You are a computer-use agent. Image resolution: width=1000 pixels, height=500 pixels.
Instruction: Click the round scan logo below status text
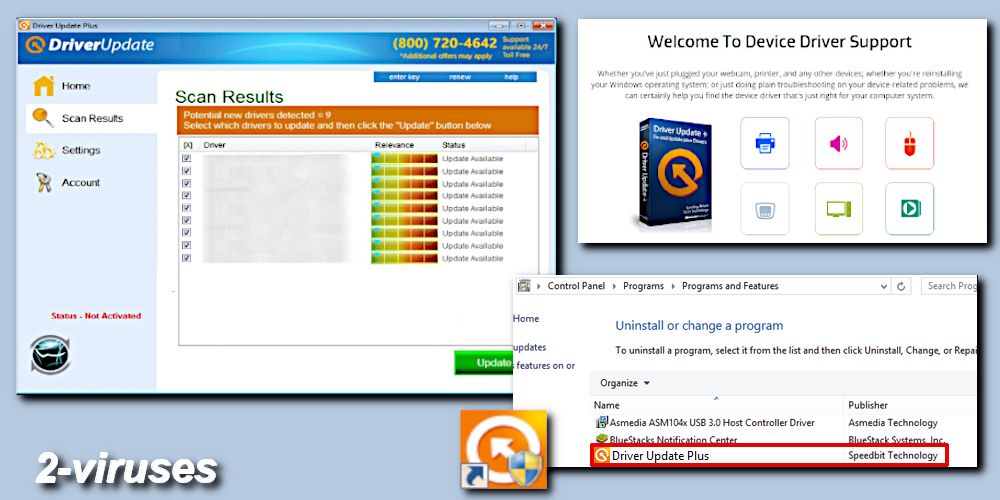(50, 355)
